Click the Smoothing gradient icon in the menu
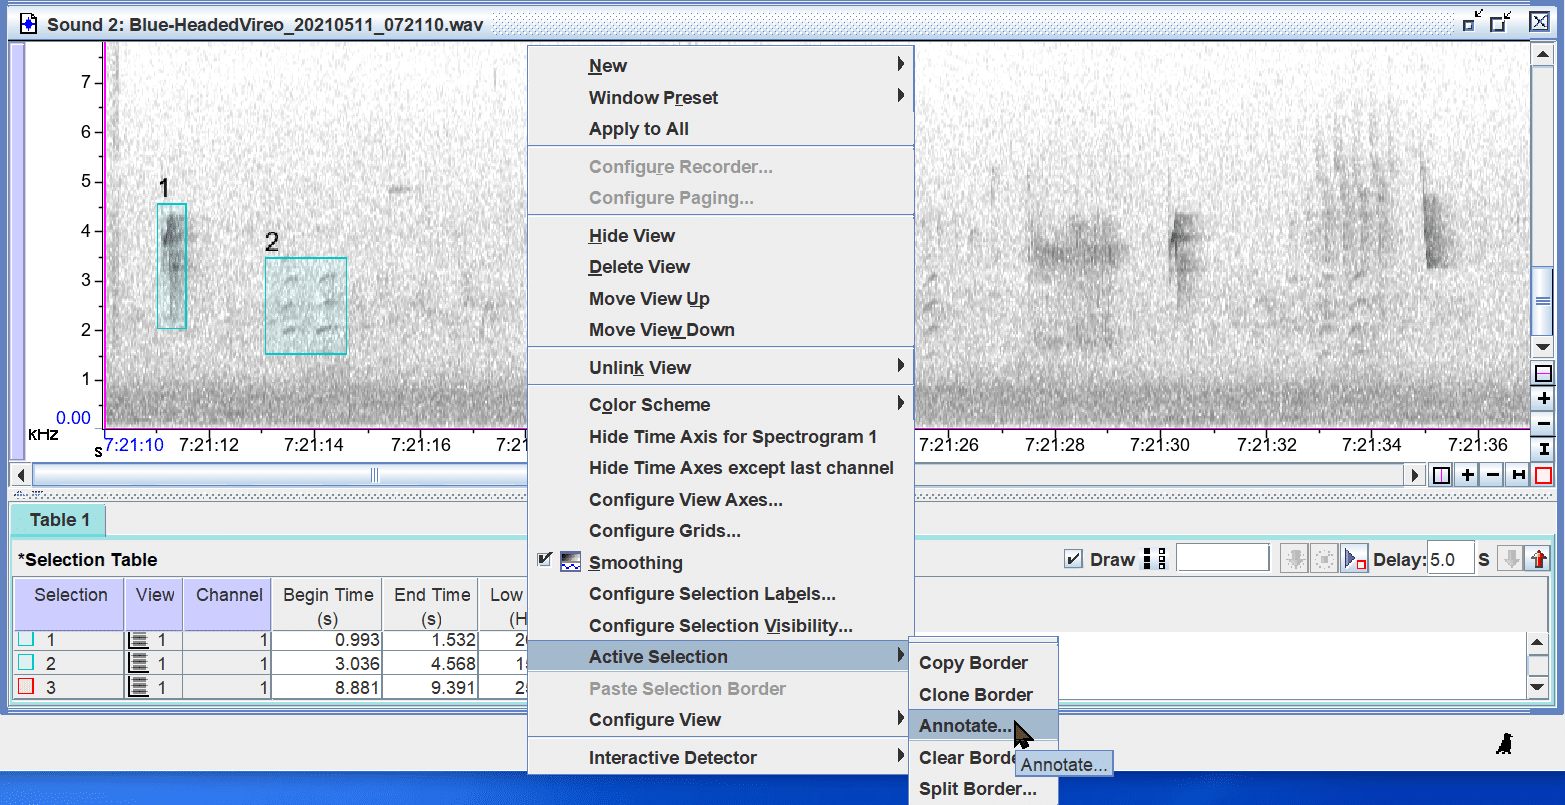The width and height of the screenshot is (1565, 805). coord(570,561)
